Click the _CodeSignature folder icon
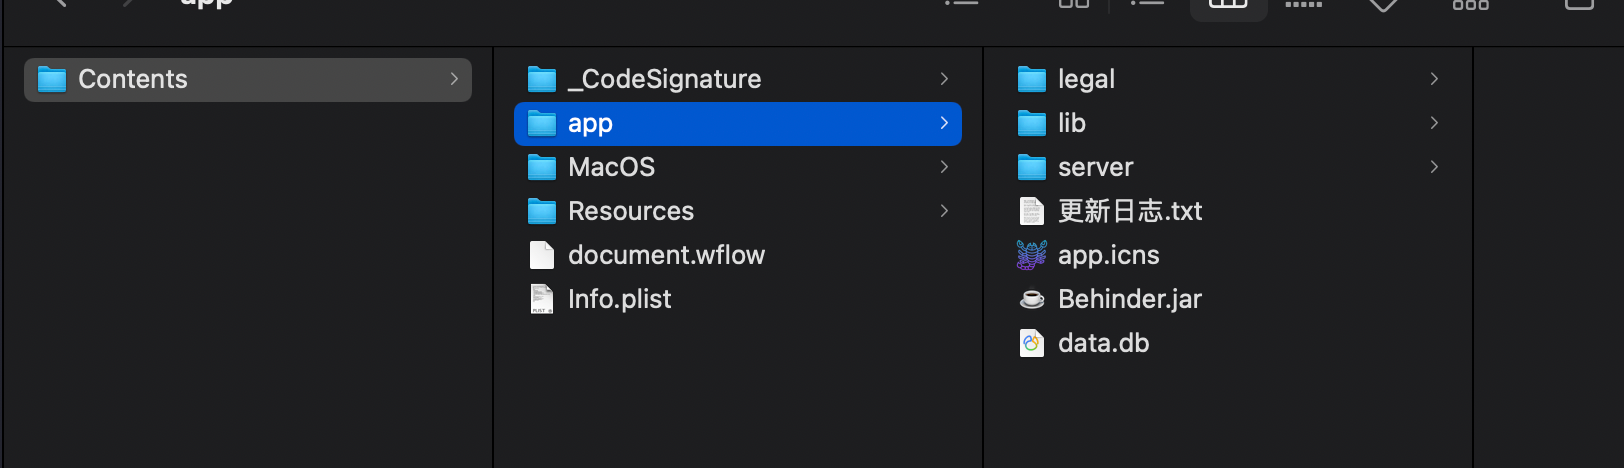The height and width of the screenshot is (468, 1624). (542, 79)
